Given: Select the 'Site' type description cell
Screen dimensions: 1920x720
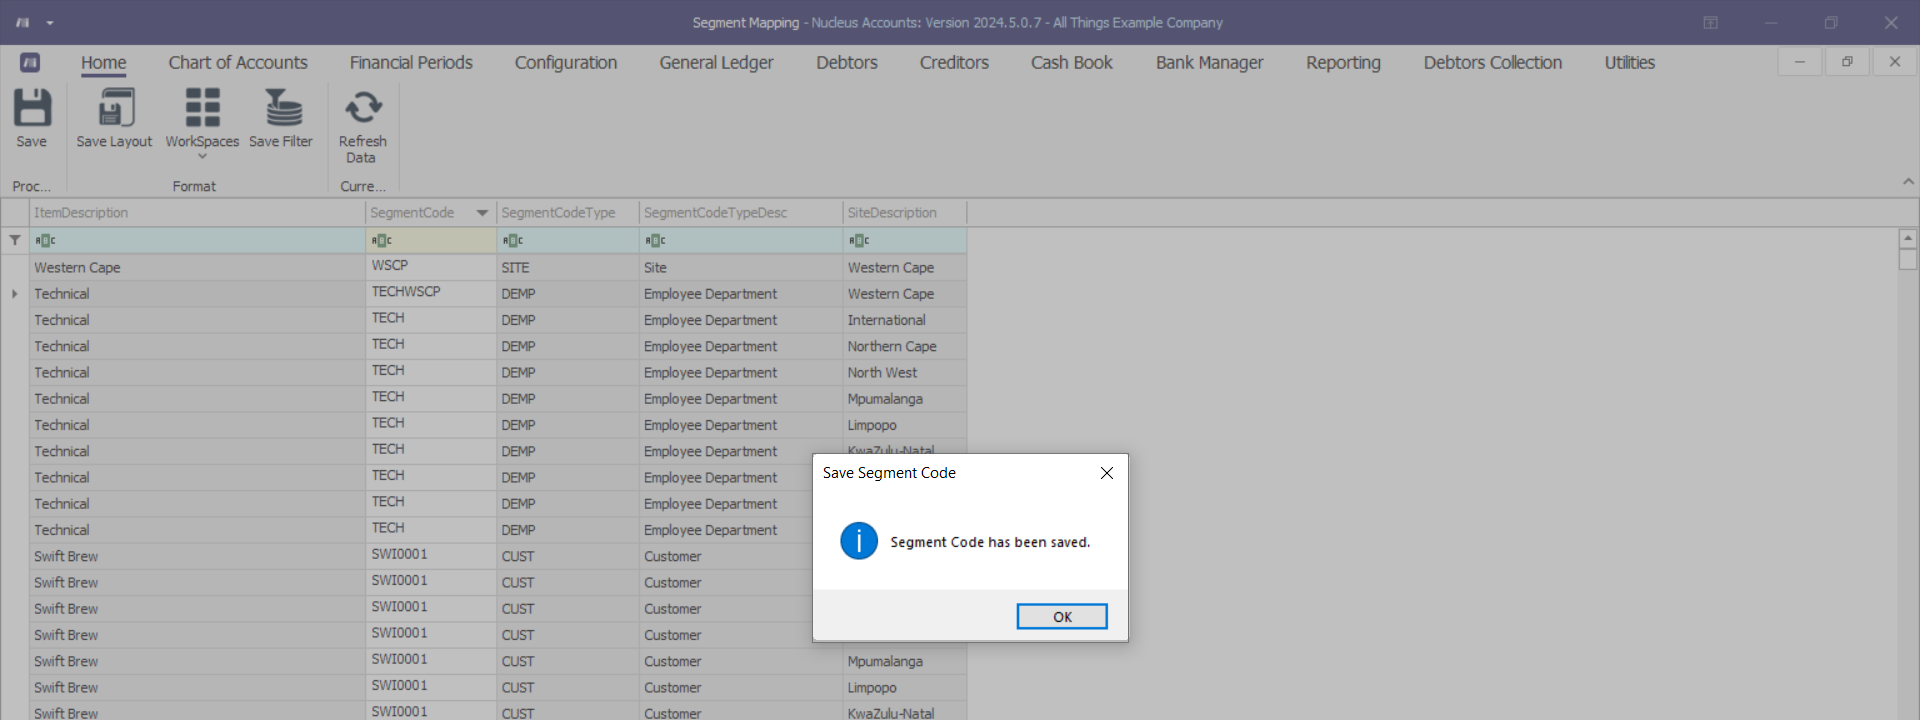Looking at the screenshot, I should coord(741,267).
